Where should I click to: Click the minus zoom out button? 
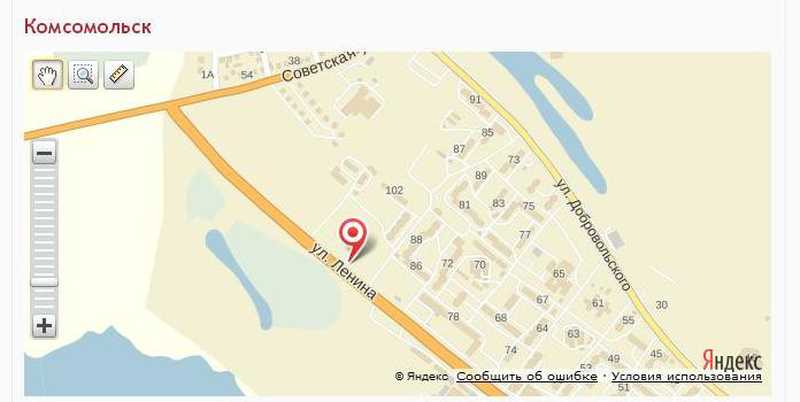[x=44, y=153]
